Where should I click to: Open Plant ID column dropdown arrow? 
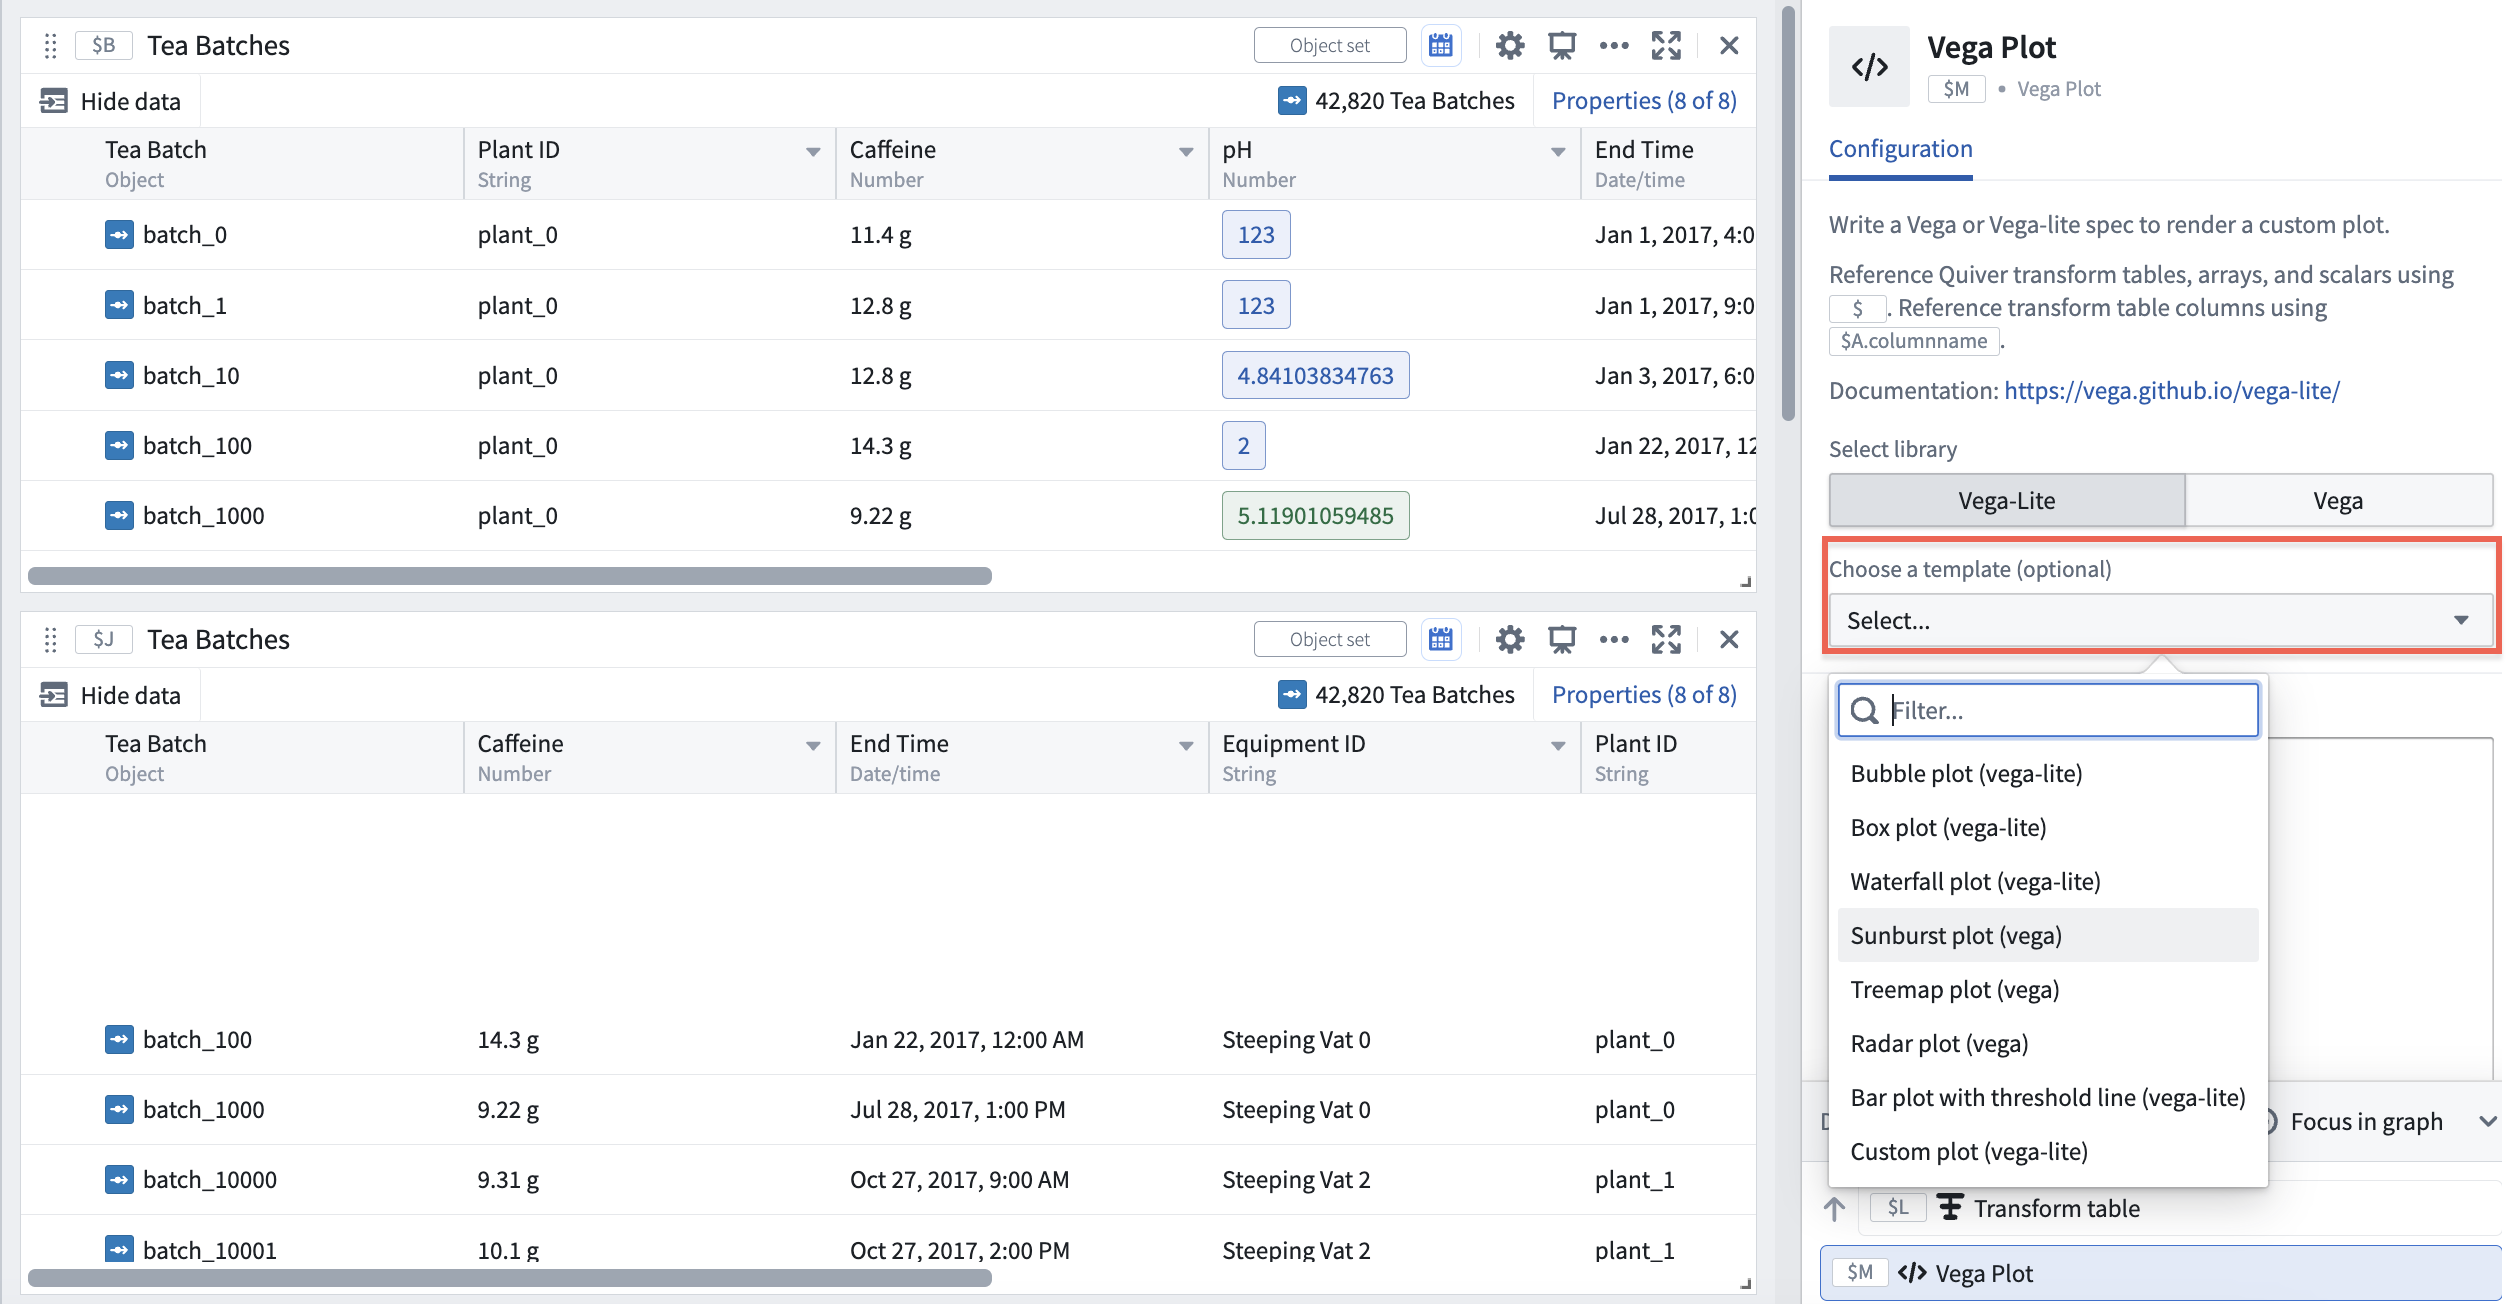[x=813, y=152]
